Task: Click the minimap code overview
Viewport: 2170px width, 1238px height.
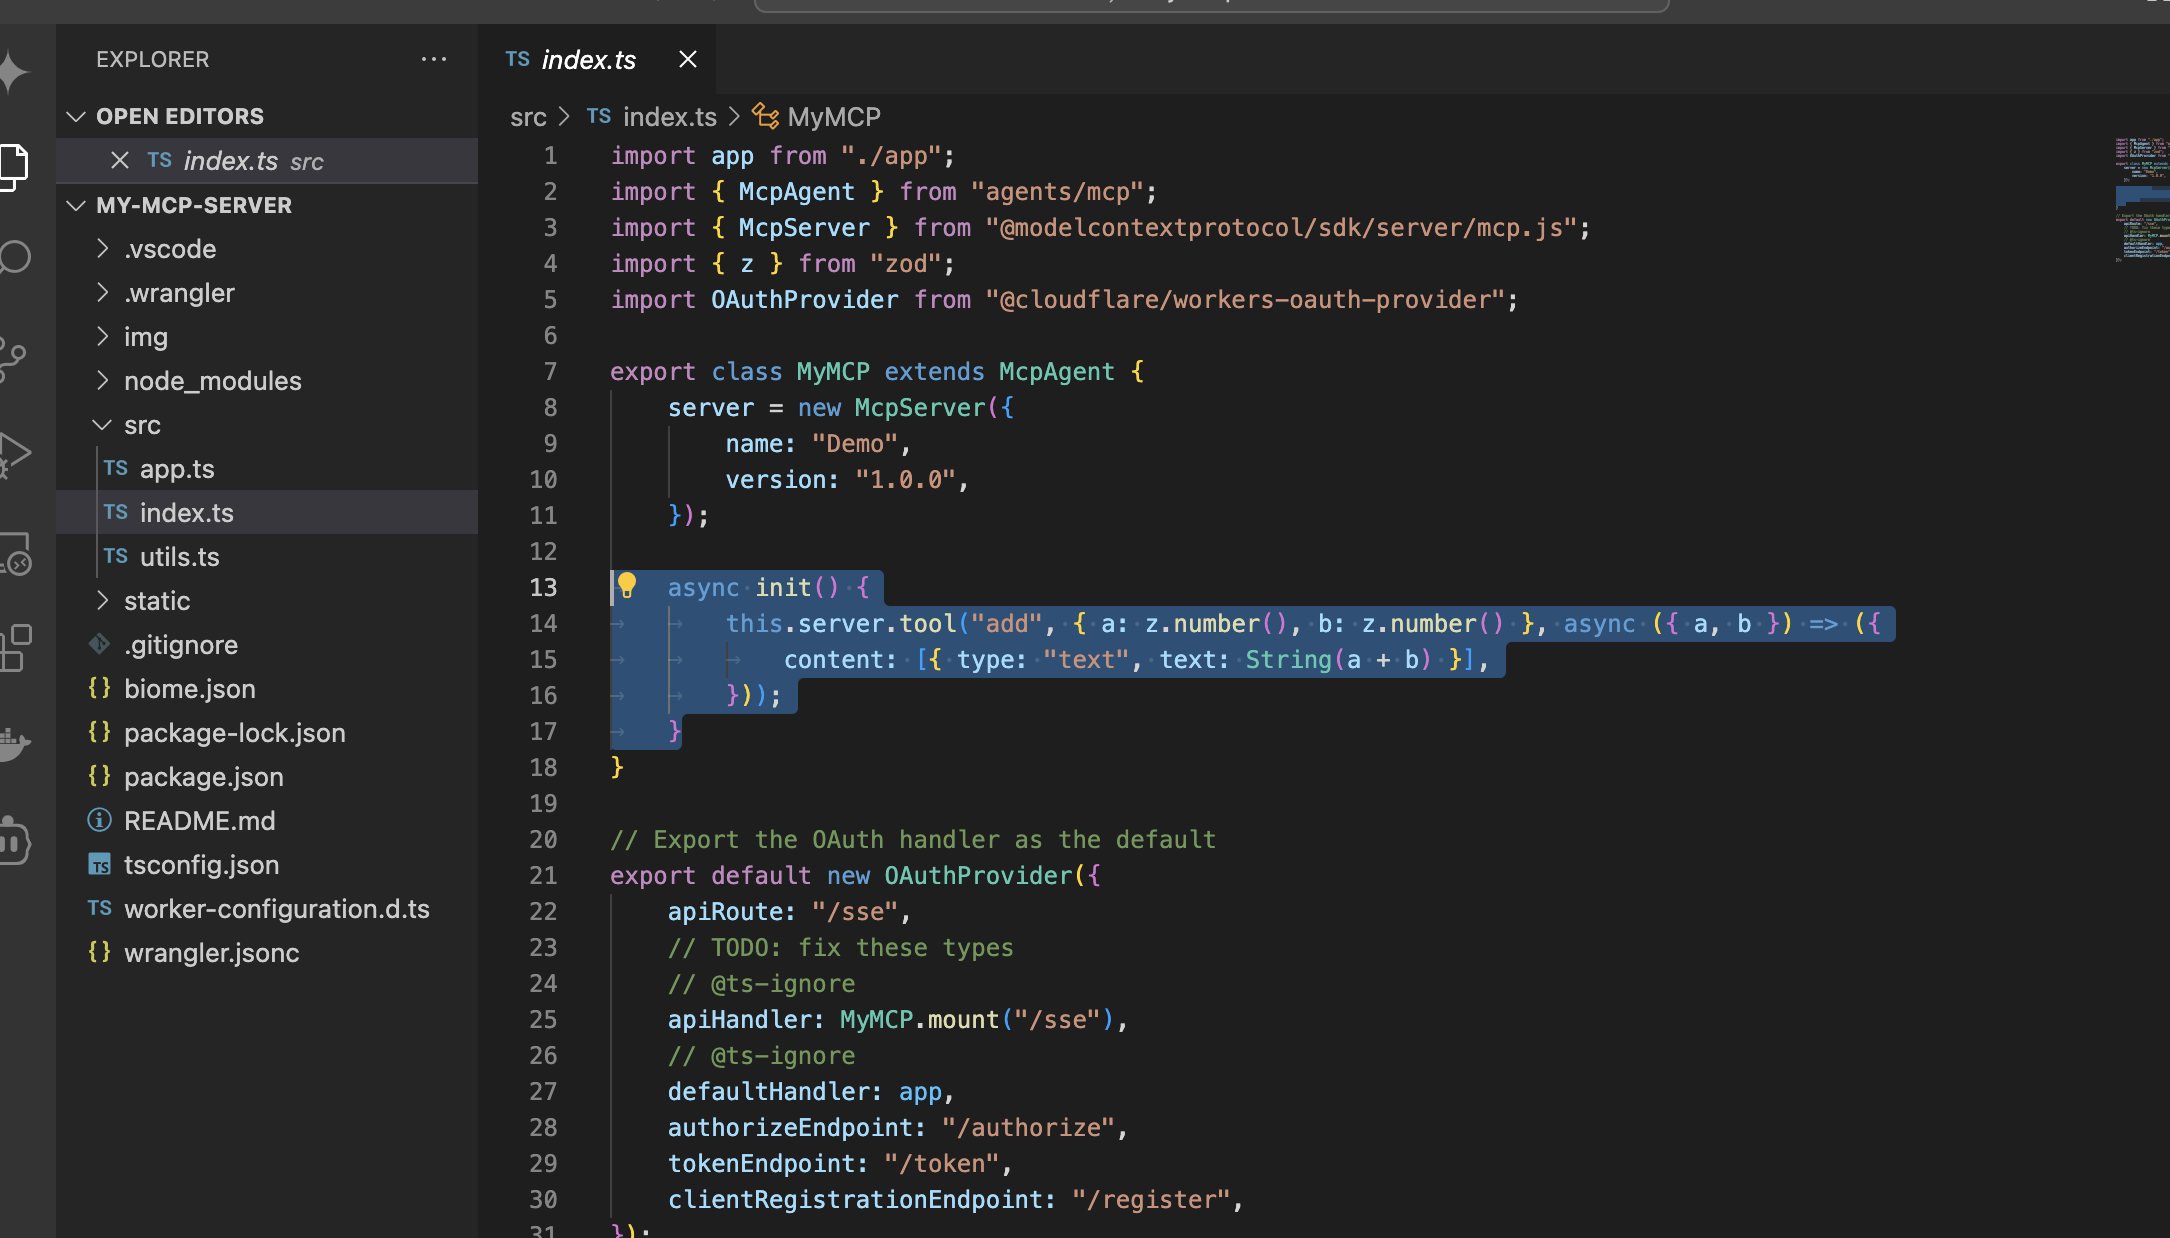Action: pyautogui.click(x=2141, y=200)
